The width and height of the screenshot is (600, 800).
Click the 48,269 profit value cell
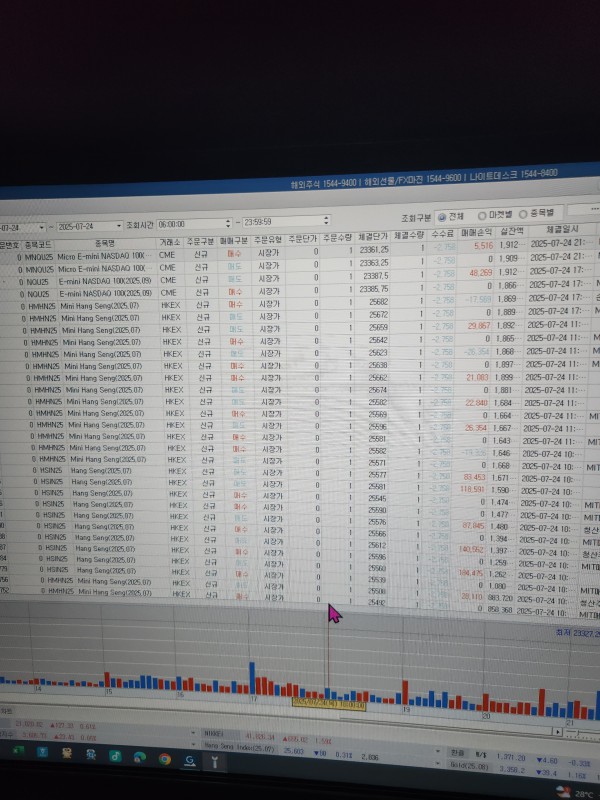pos(477,273)
